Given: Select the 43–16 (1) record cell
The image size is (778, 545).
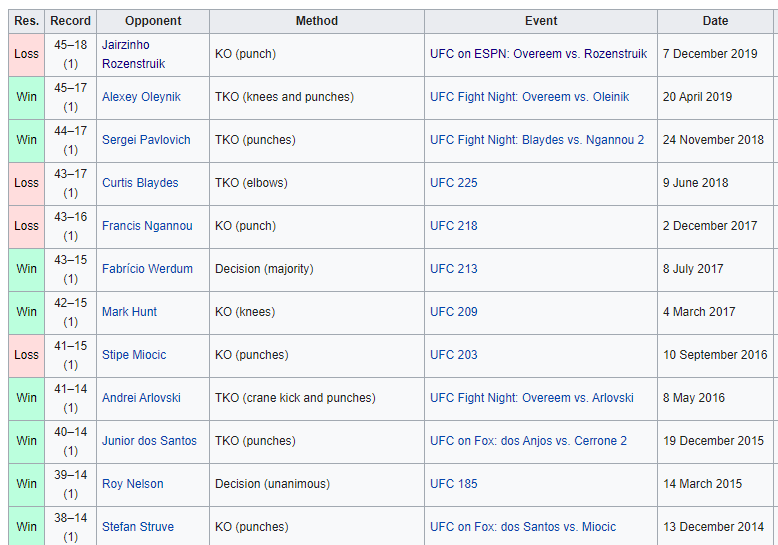Looking at the screenshot, I should coord(70,226).
